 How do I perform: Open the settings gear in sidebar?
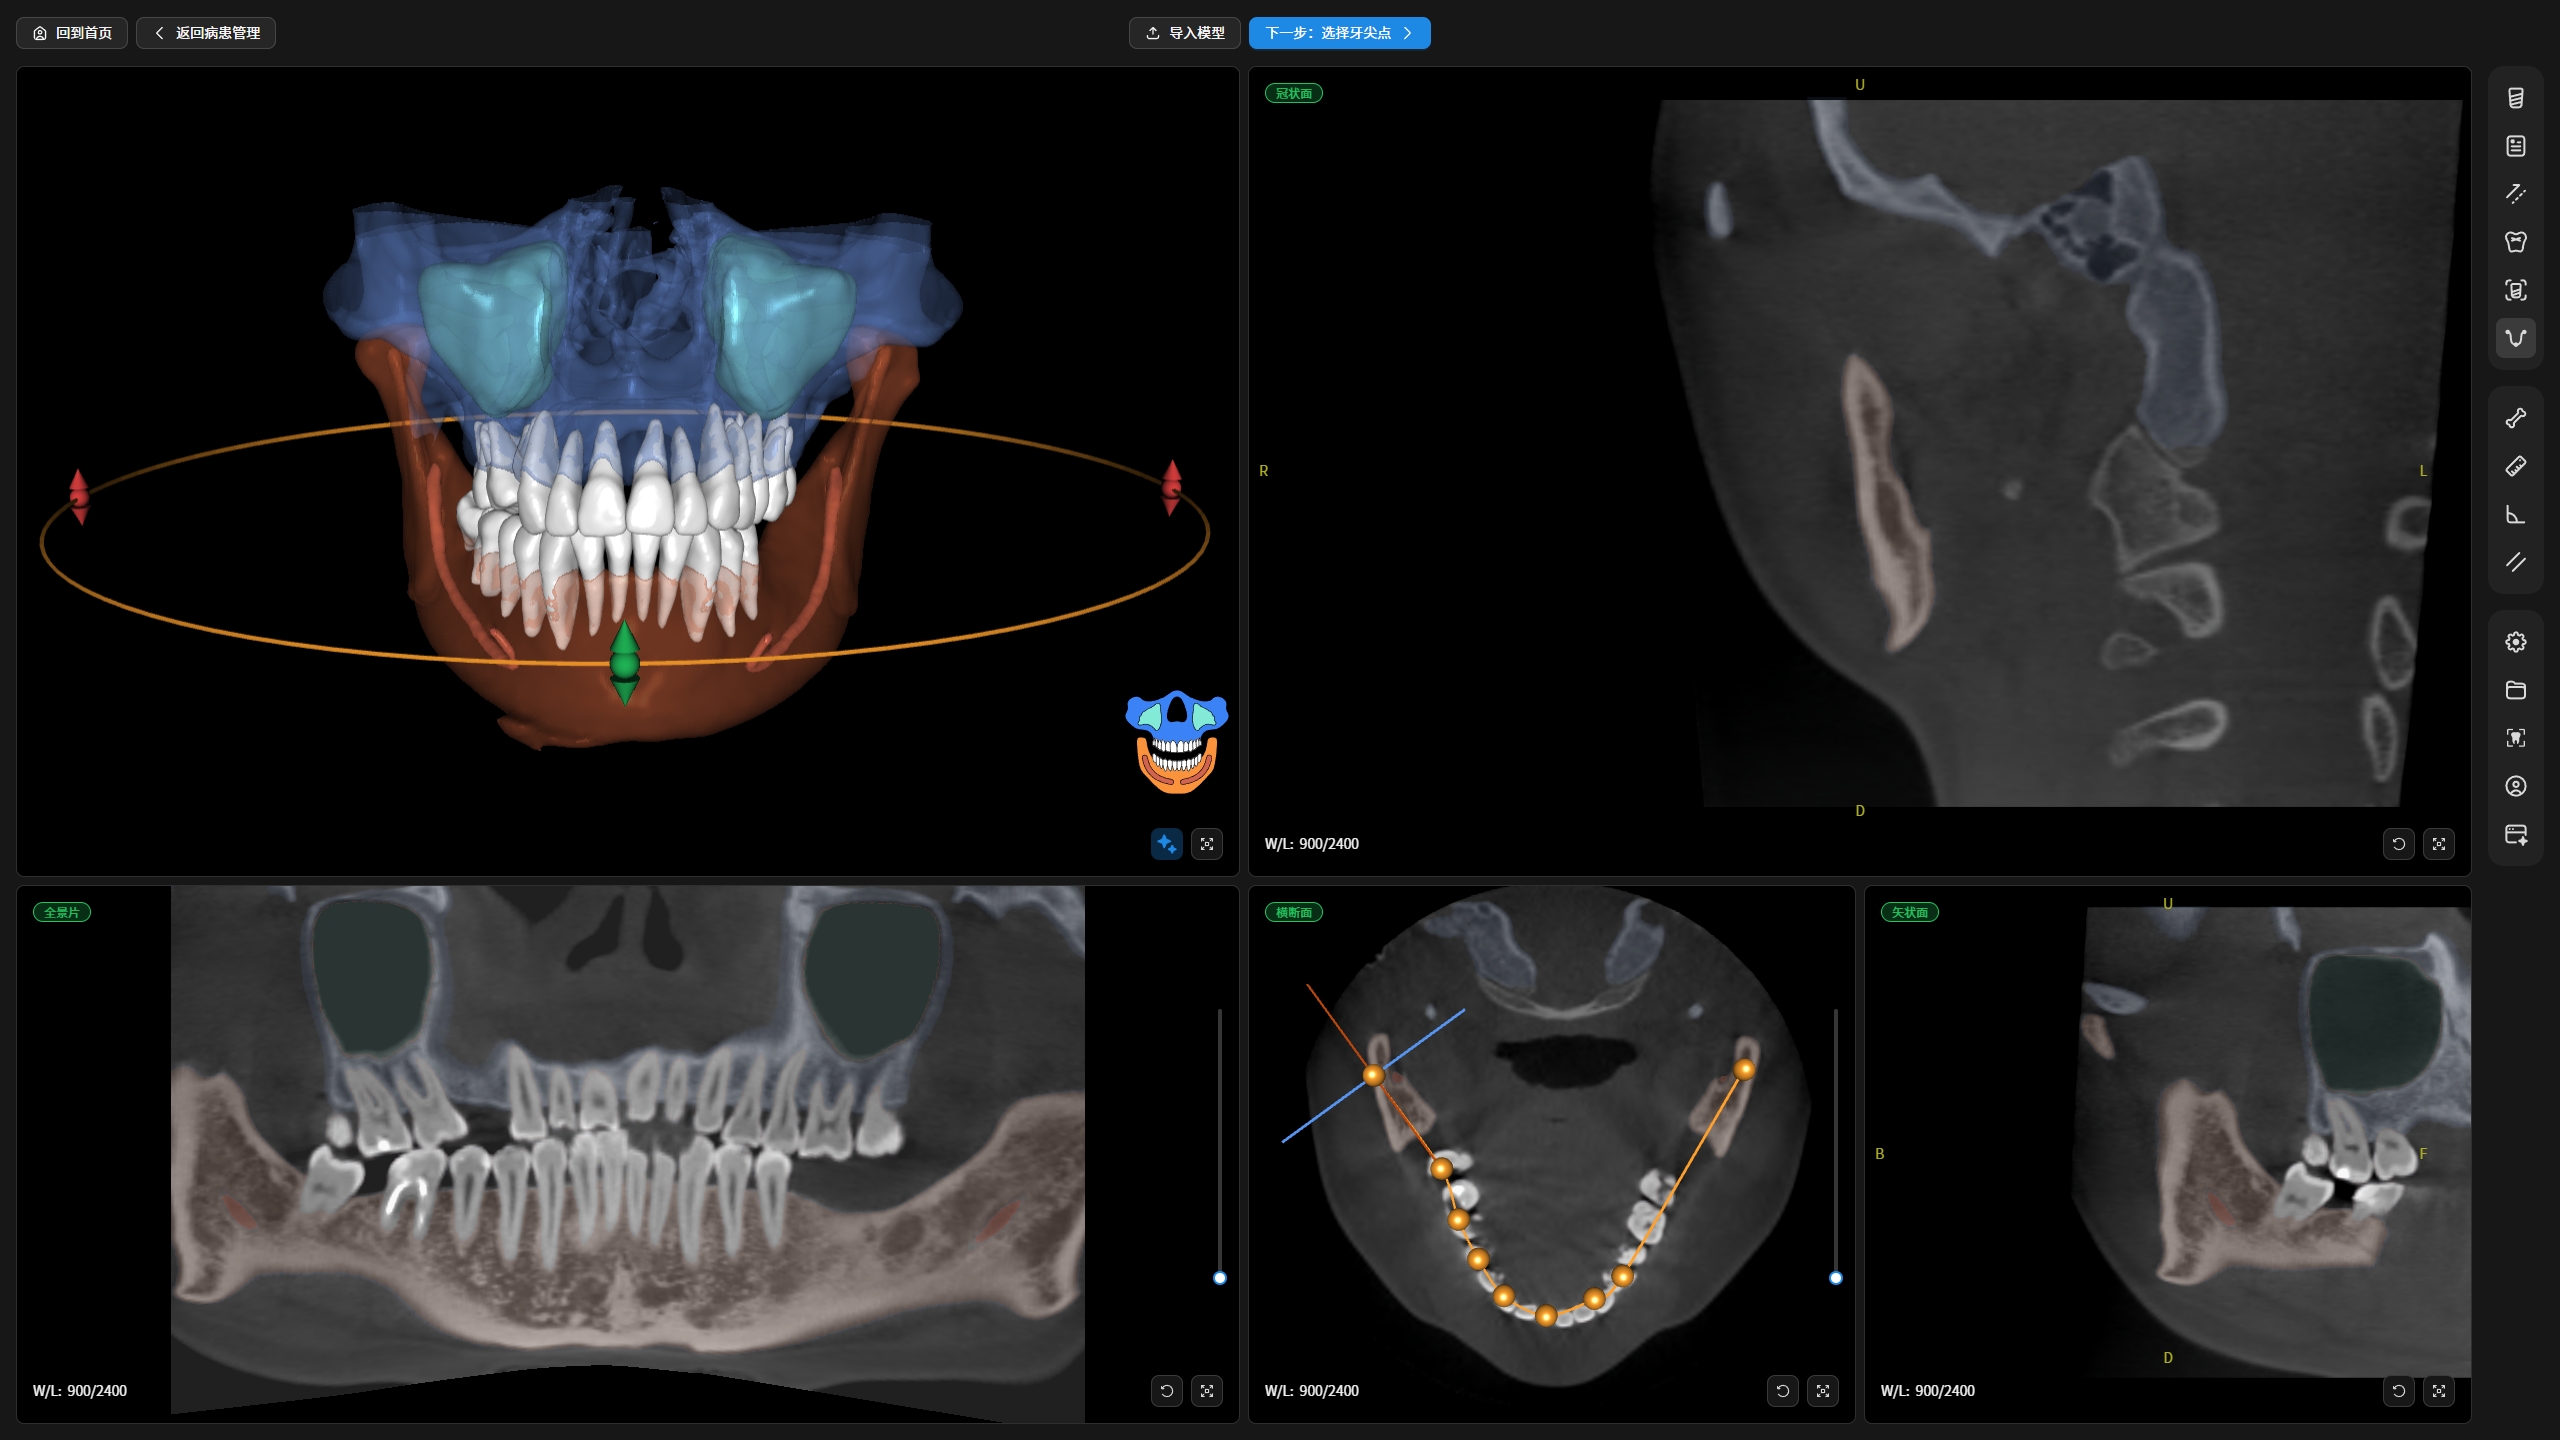2515,642
